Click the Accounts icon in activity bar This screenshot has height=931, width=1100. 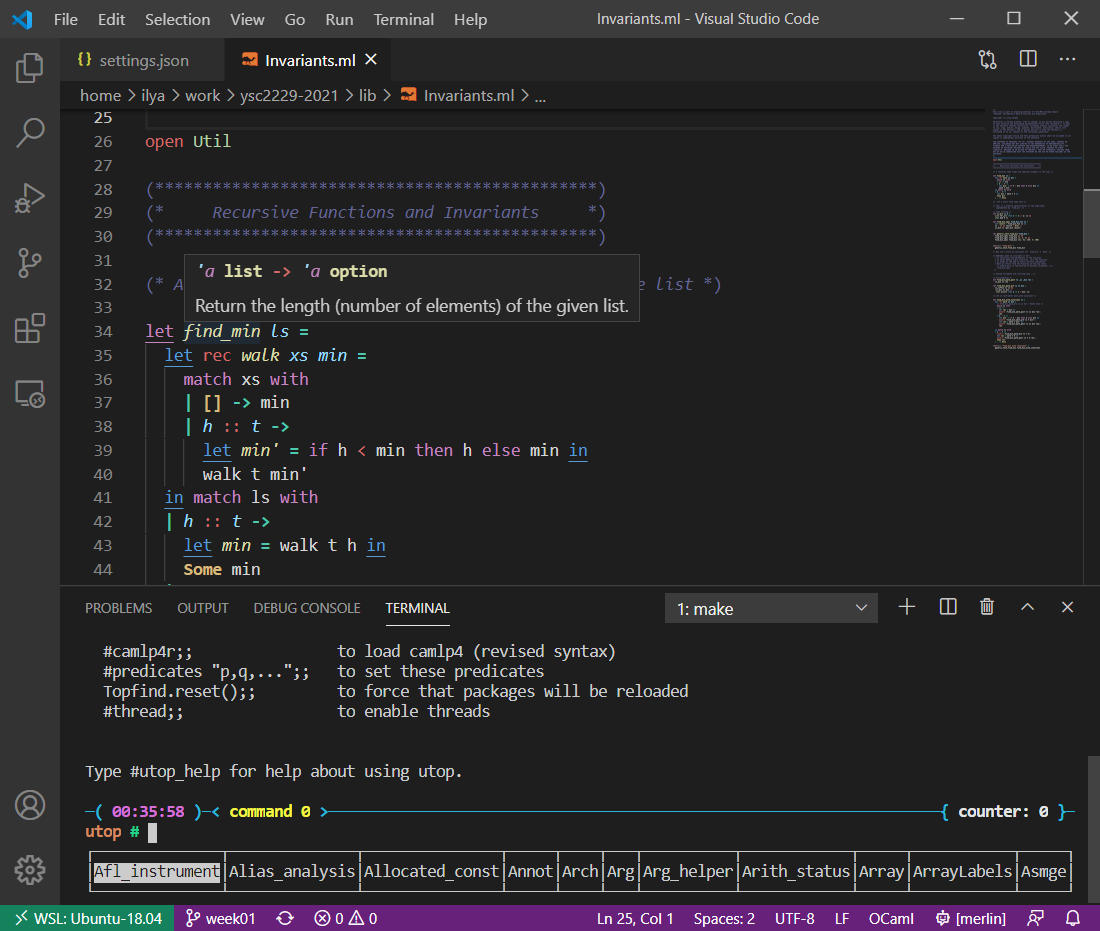click(30, 804)
